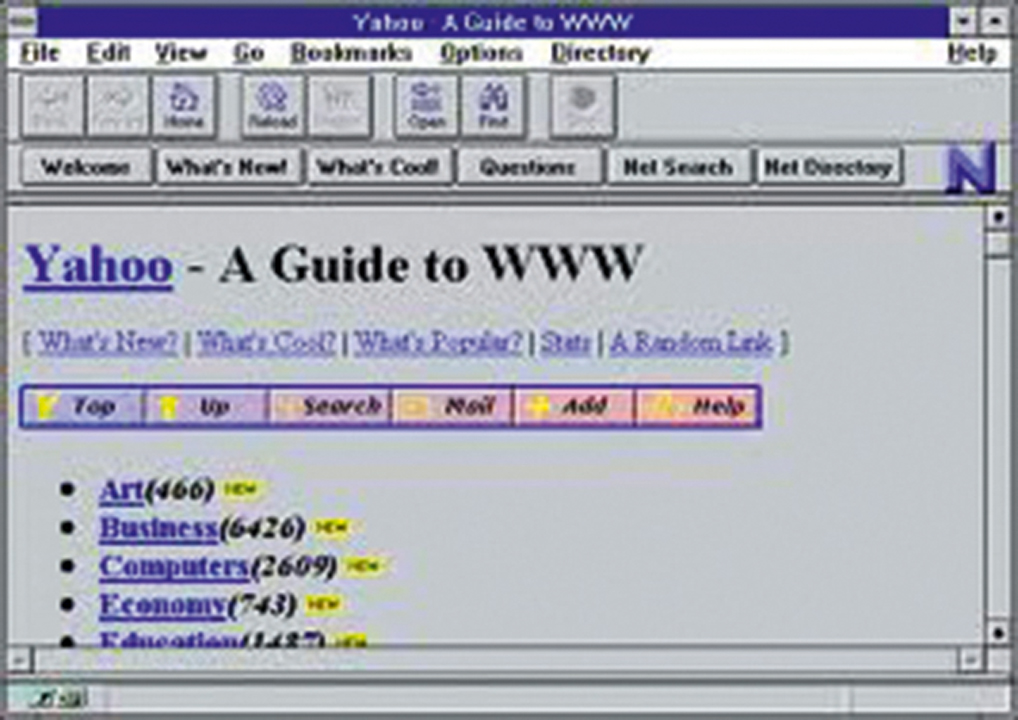The image size is (1018, 720).
Task: Click the Images toolbar icon
Action: [x=339, y=106]
